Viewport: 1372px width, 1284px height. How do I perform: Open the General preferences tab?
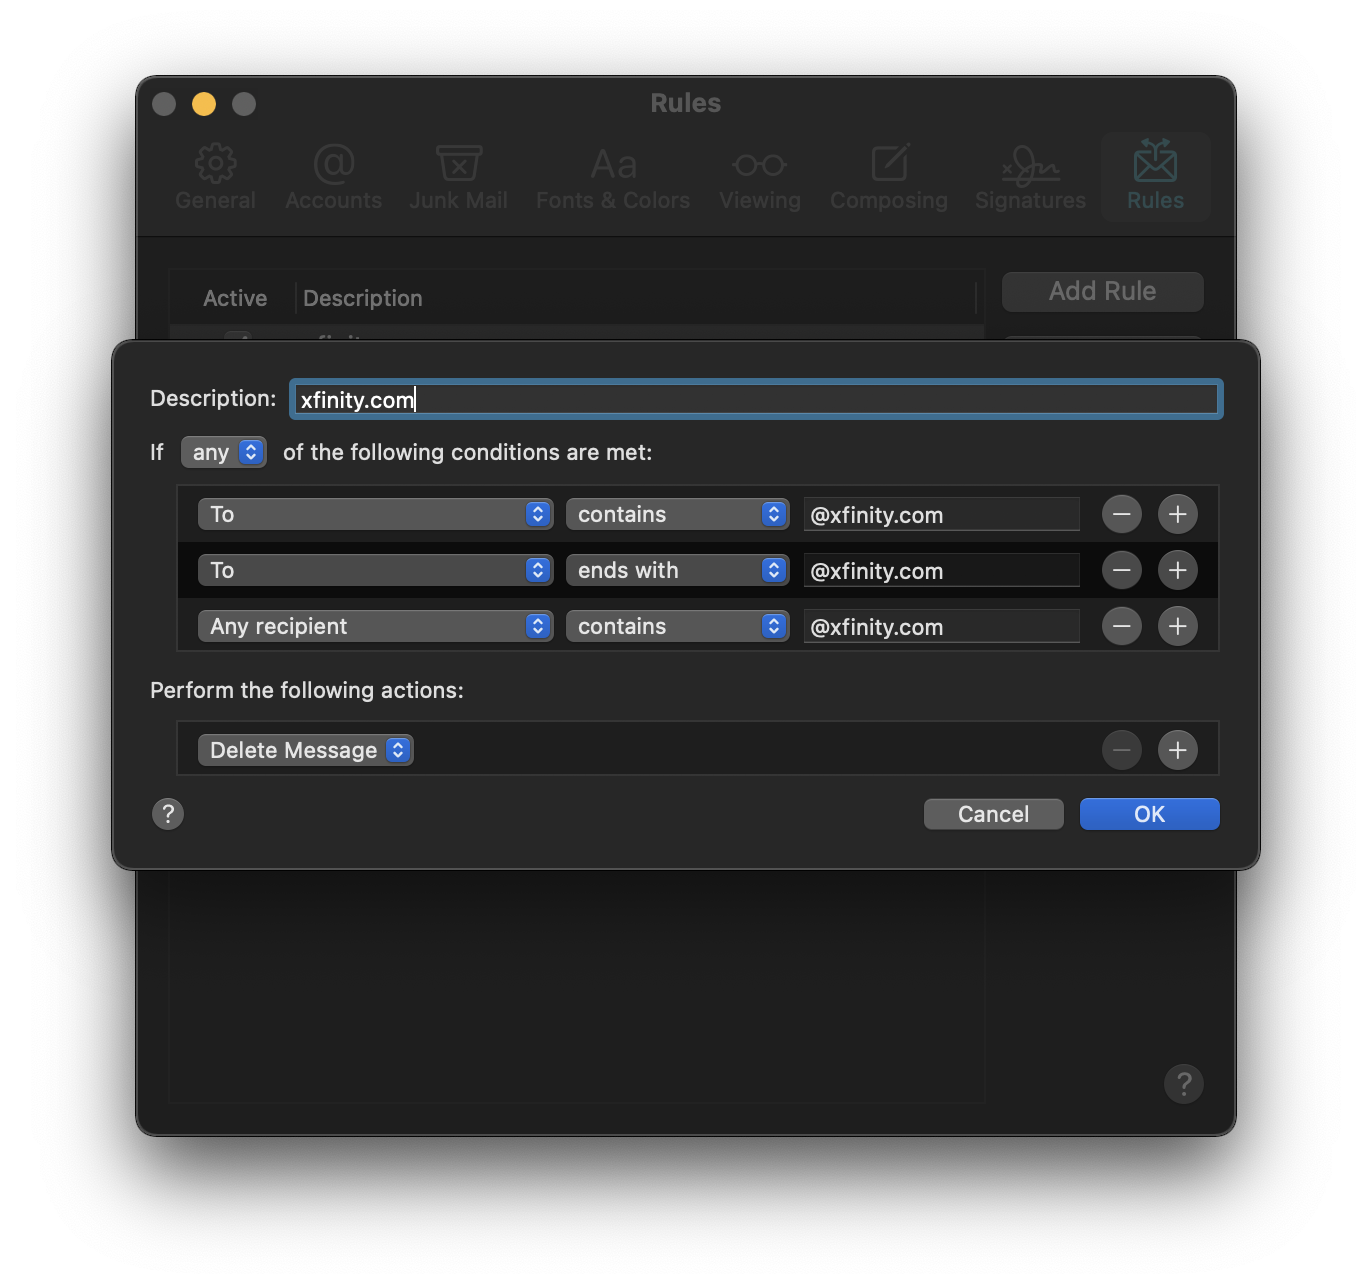tap(215, 177)
